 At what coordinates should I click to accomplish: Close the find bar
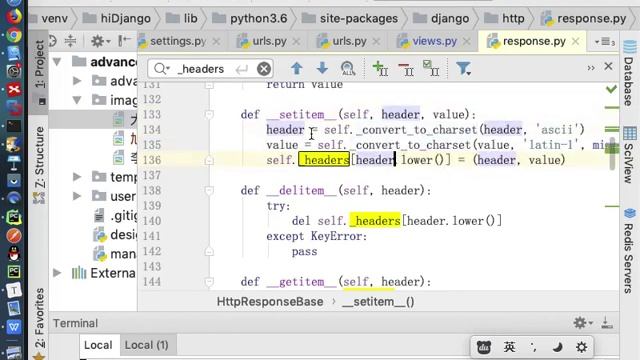click(x=608, y=66)
